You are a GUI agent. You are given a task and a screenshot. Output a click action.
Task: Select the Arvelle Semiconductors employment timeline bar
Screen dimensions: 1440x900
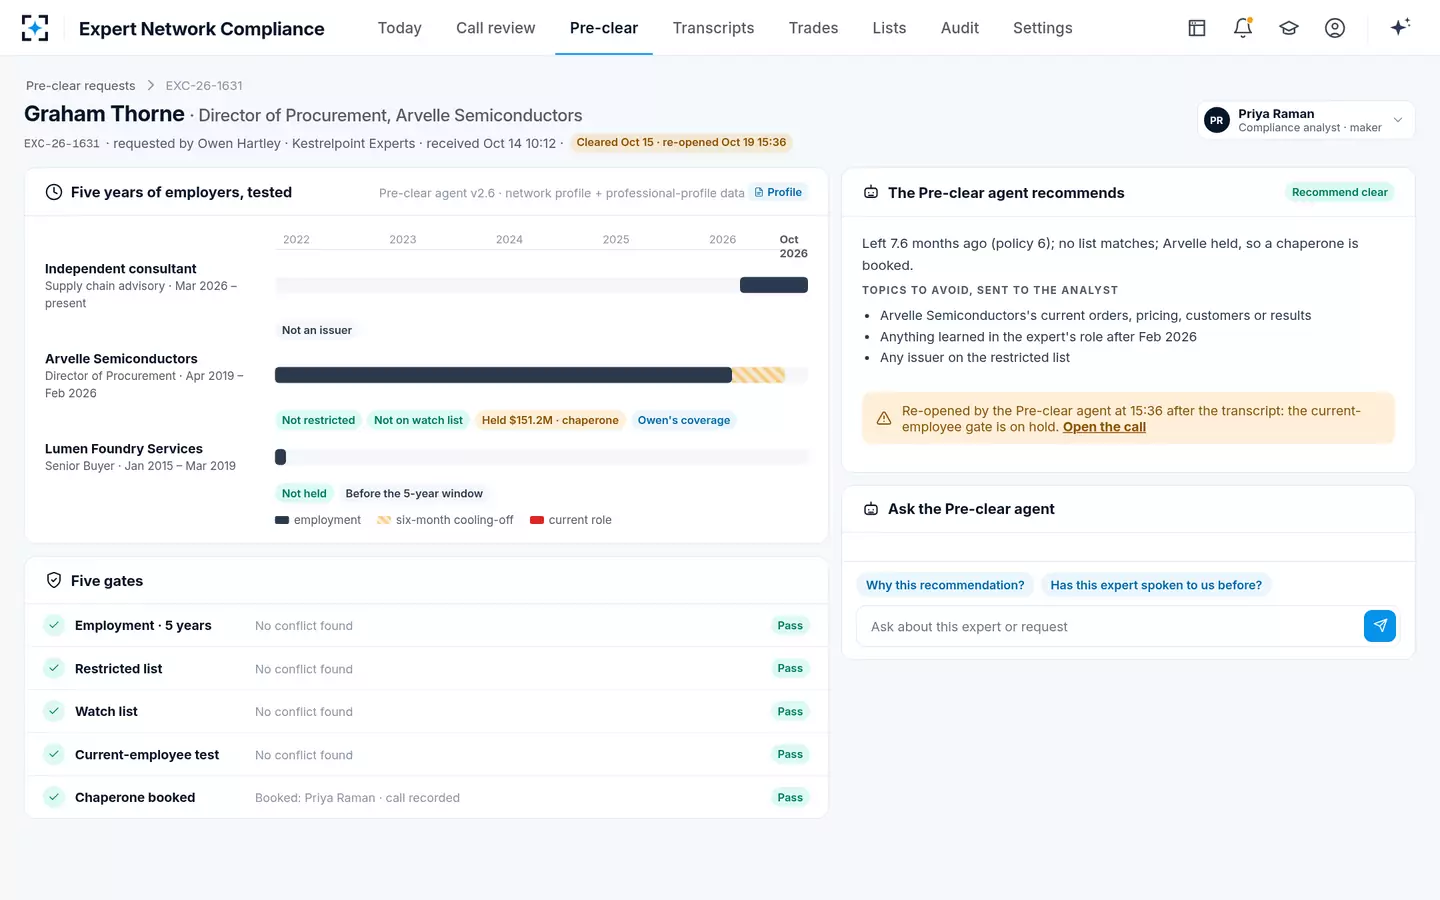pos(503,375)
